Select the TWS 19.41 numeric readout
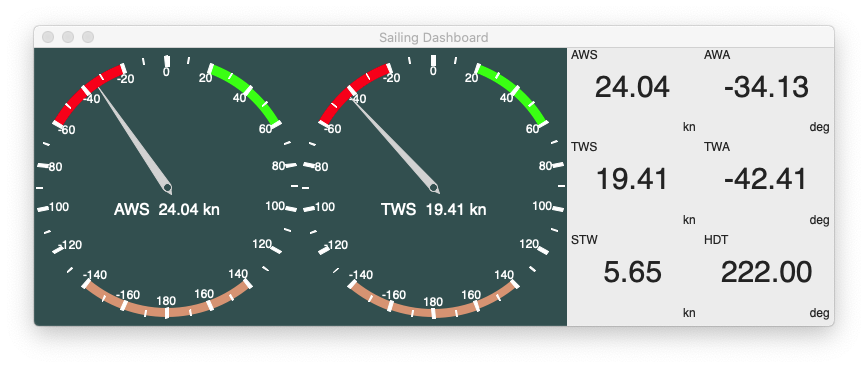The image size is (868, 368). 632,179
